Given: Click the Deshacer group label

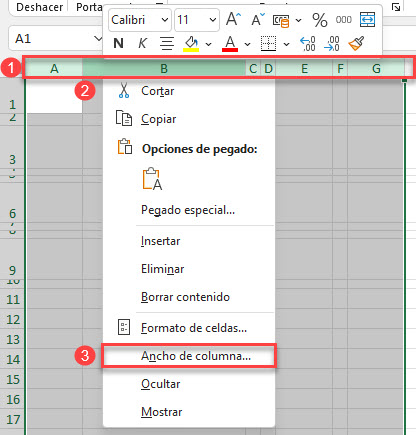Looking at the screenshot, I should (x=39, y=7).
